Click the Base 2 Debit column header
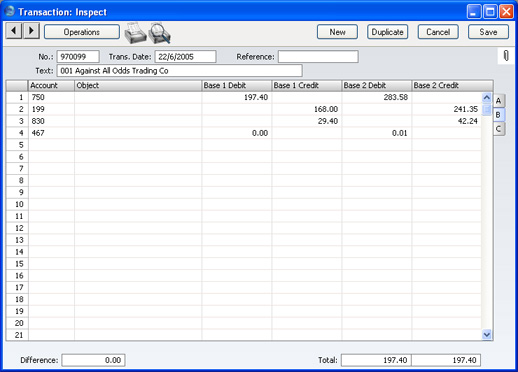Screen dimensions: 518x372 [377, 86]
